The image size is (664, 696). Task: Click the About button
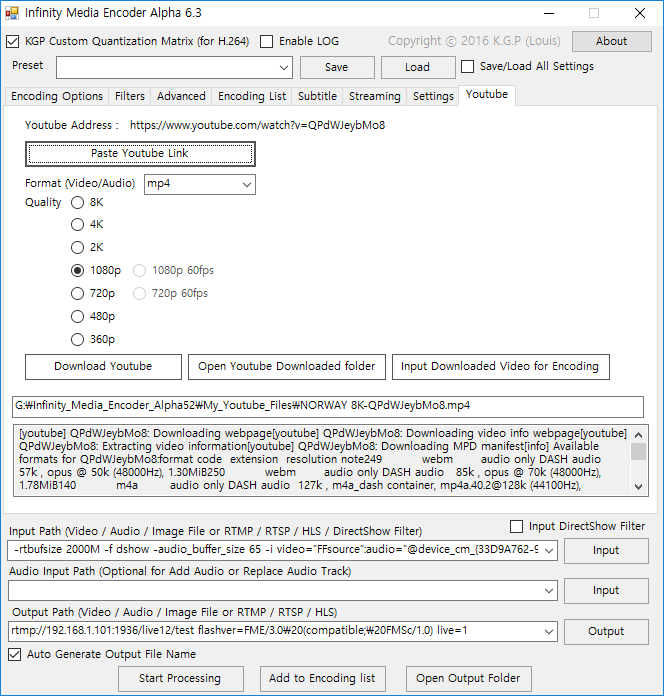click(612, 41)
